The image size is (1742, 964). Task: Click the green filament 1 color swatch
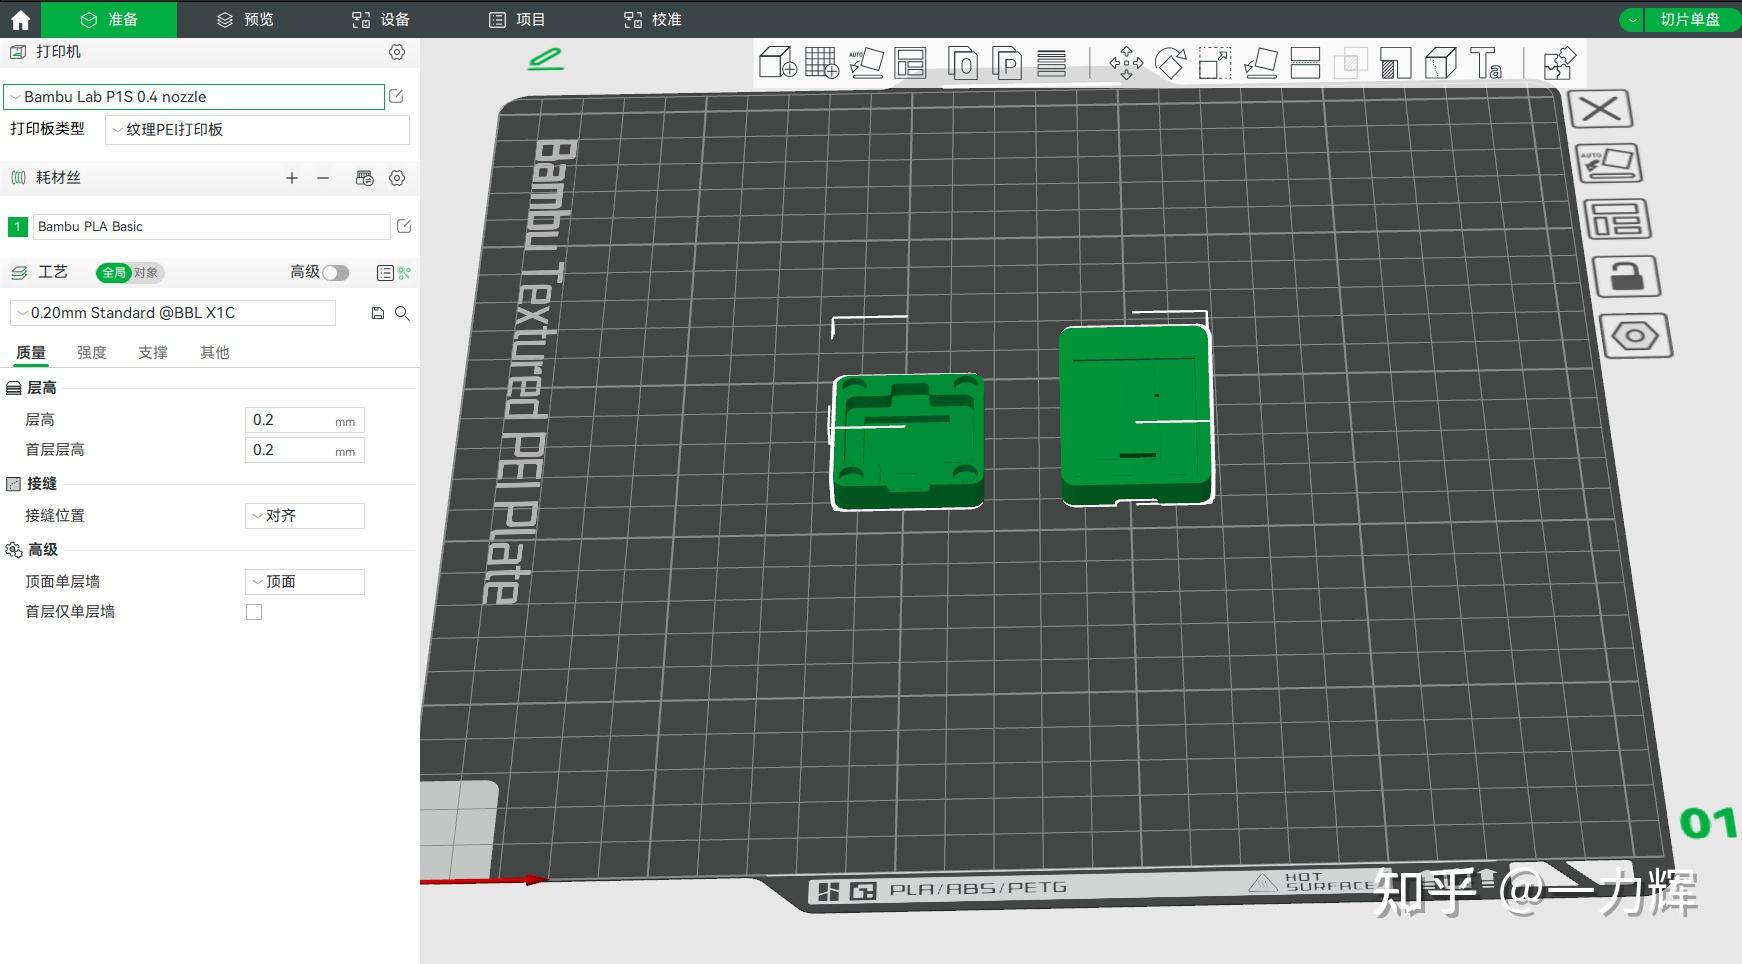[x=17, y=227]
